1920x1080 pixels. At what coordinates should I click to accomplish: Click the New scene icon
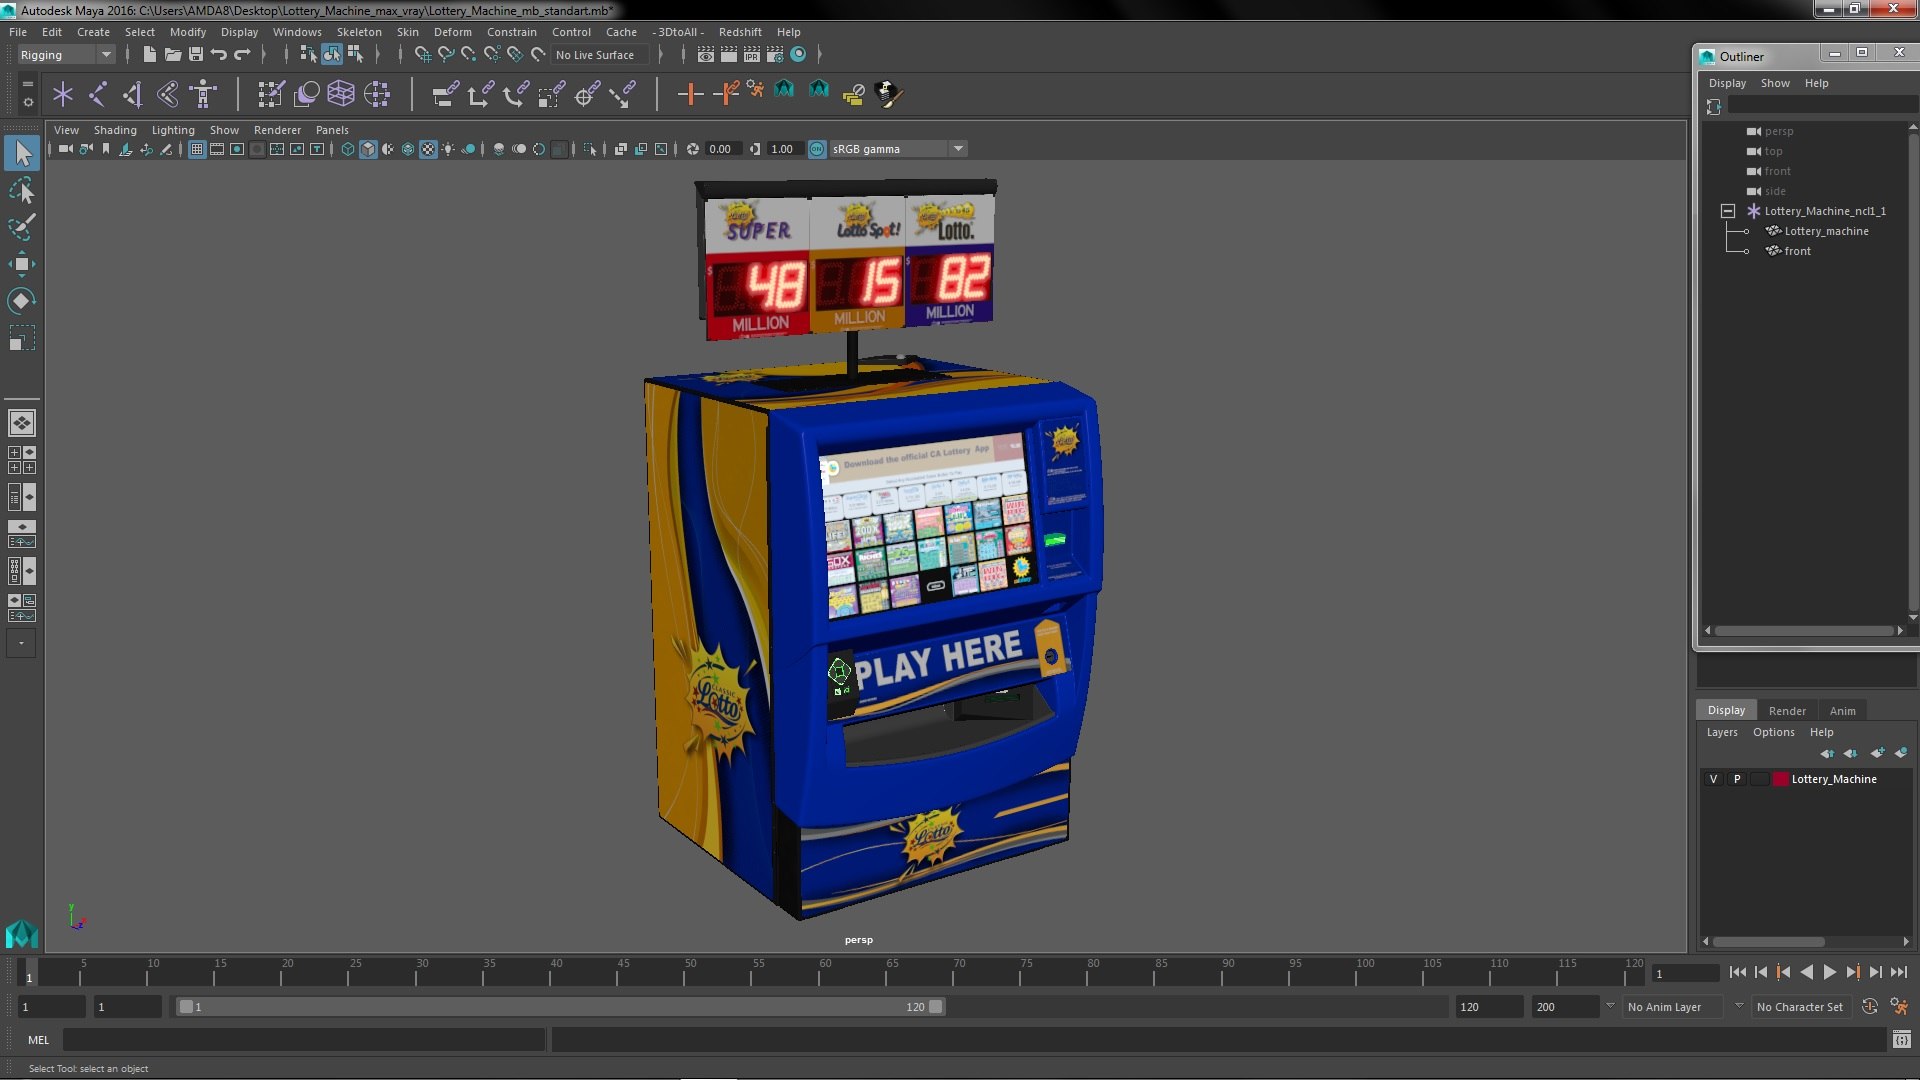[150, 55]
